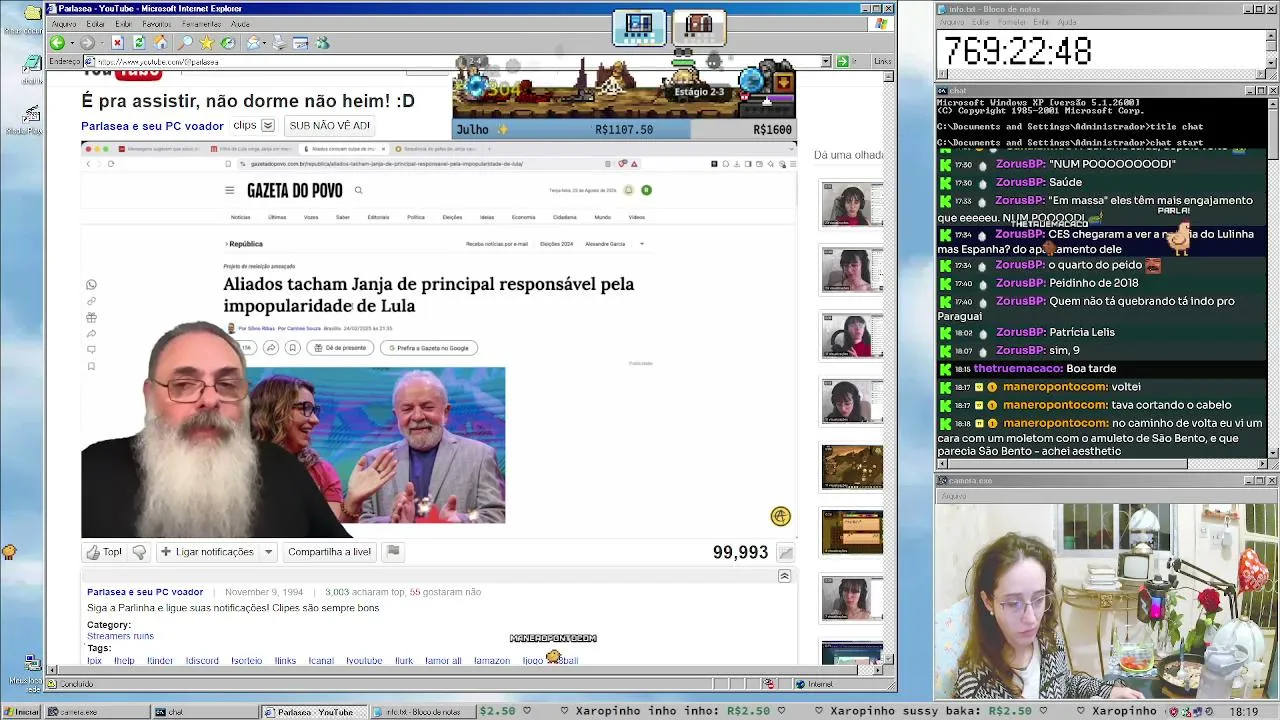Click the SUB NÃO VÊ AD! button
The height and width of the screenshot is (720, 1280).
(x=329, y=126)
